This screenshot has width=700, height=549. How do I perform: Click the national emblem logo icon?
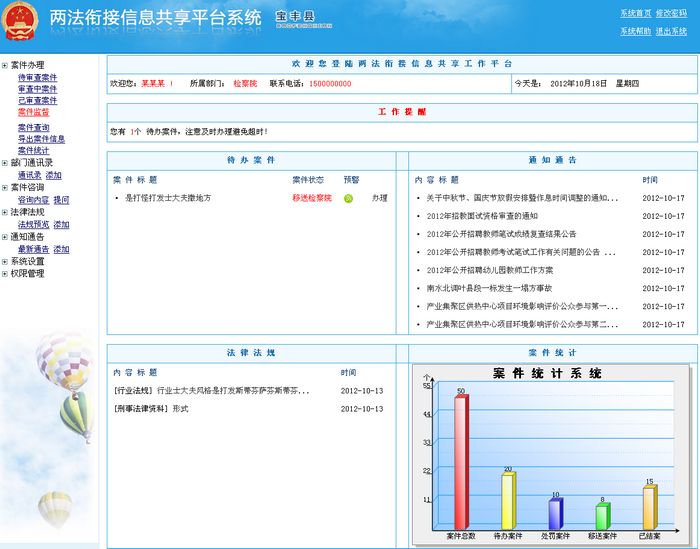tap(20, 20)
